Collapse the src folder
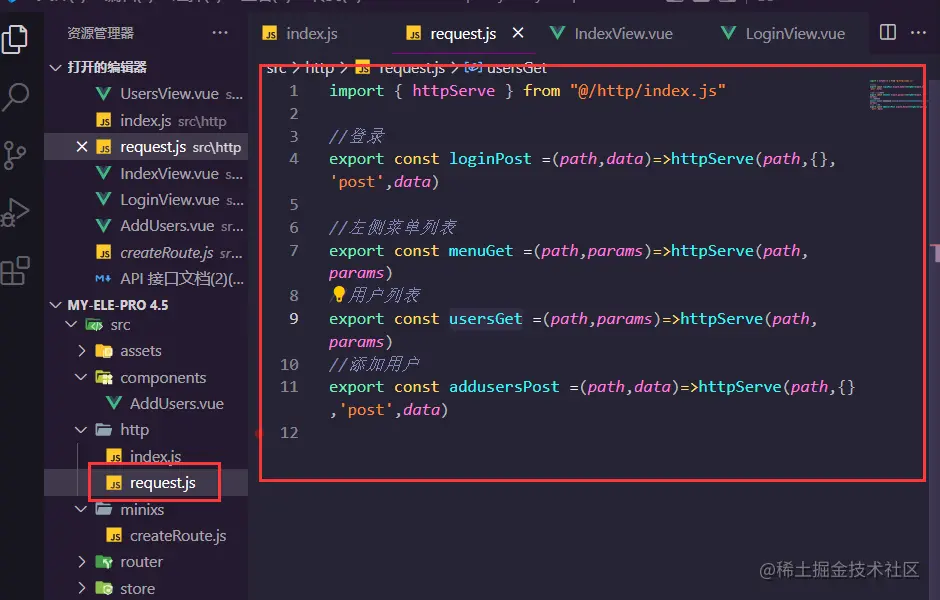The height and width of the screenshot is (600, 940). point(71,325)
